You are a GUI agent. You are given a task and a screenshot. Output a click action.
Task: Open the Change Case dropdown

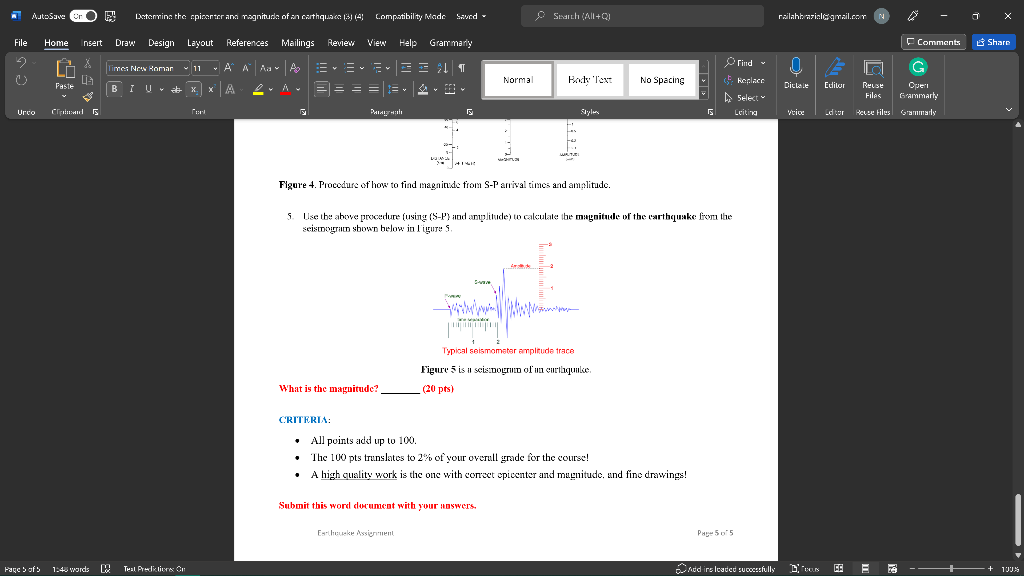pos(269,68)
